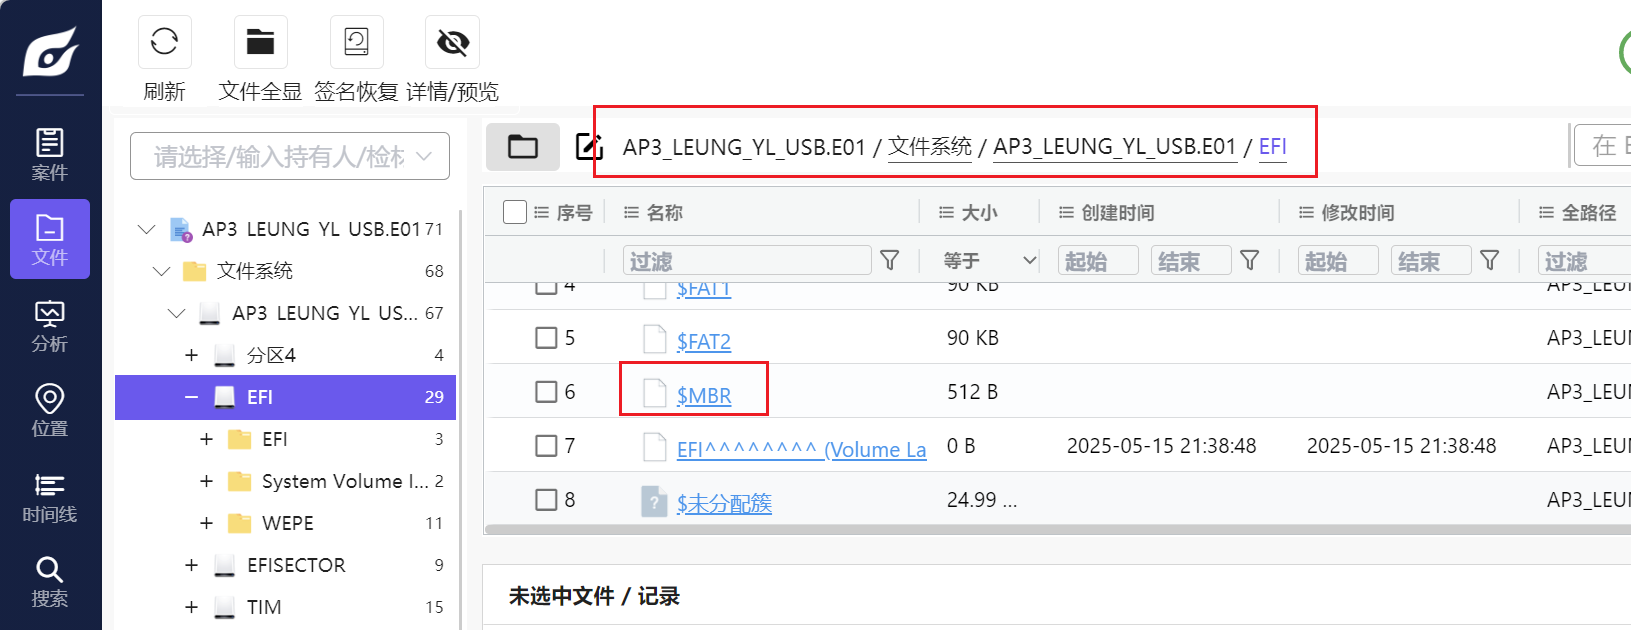This screenshot has width=1631, height=630.
Task: Click the edit path icon beside breadcrumb
Action: click(x=589, y=147)
